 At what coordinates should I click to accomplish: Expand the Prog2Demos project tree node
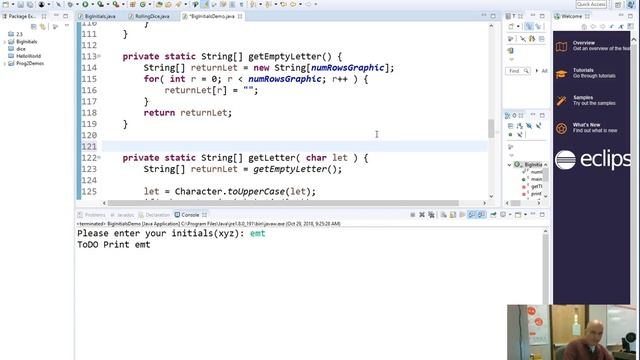coord(5,63)
